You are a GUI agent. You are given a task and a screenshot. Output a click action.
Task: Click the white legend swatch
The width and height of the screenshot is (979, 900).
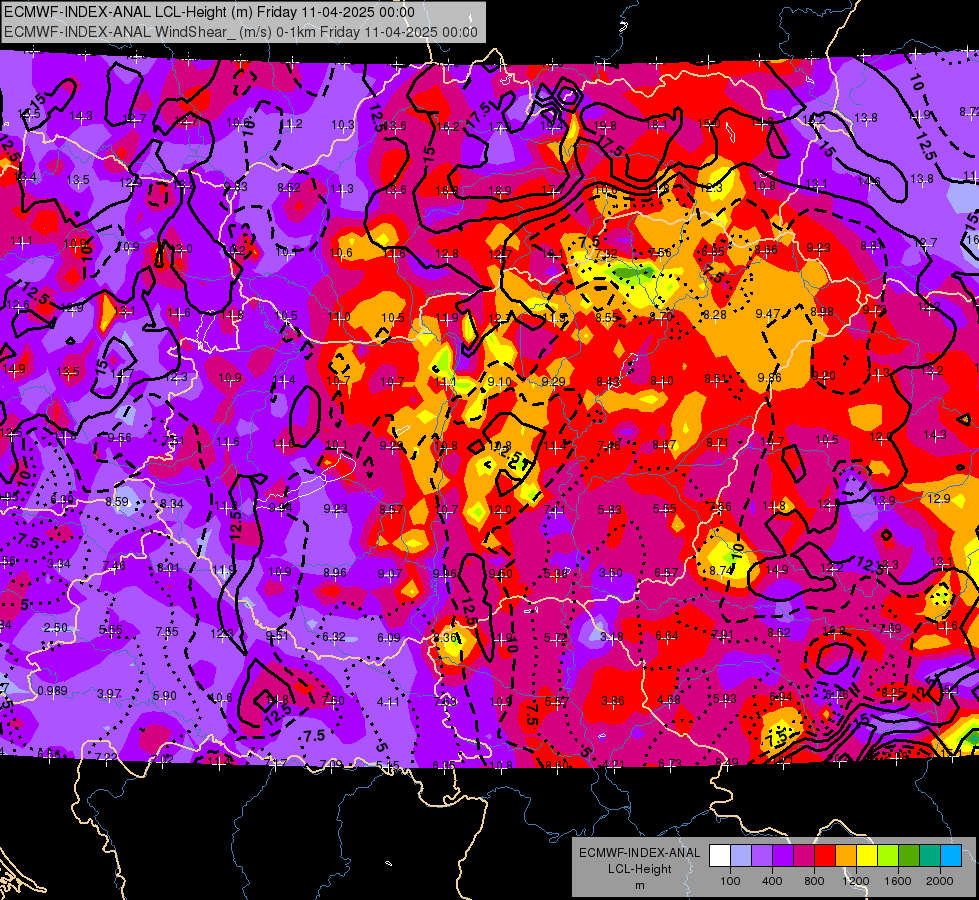click(x=720, y=856)
